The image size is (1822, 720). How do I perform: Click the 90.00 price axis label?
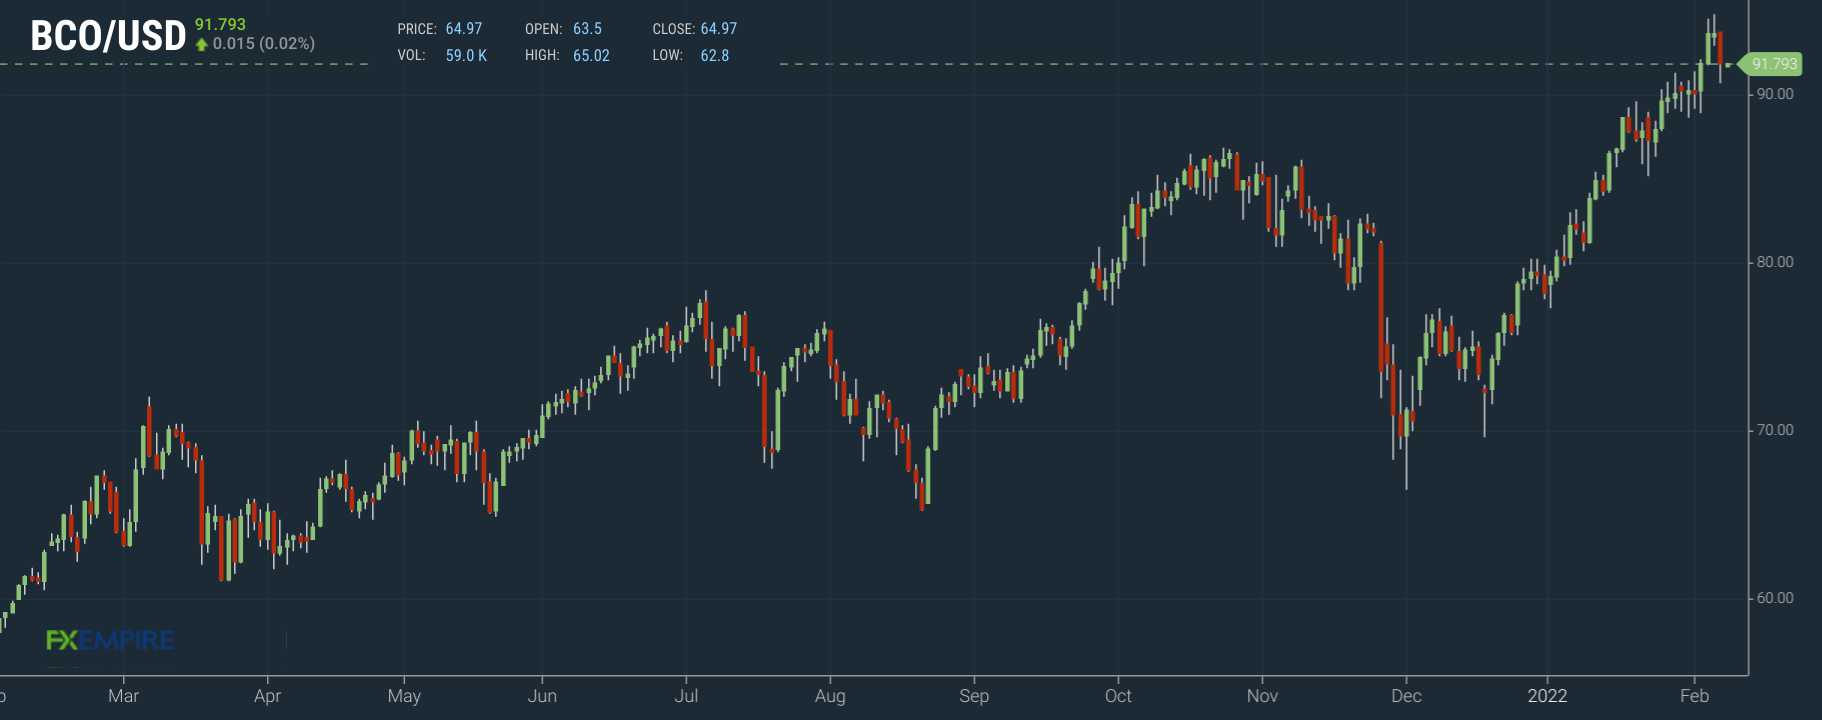coord(1775,94)
